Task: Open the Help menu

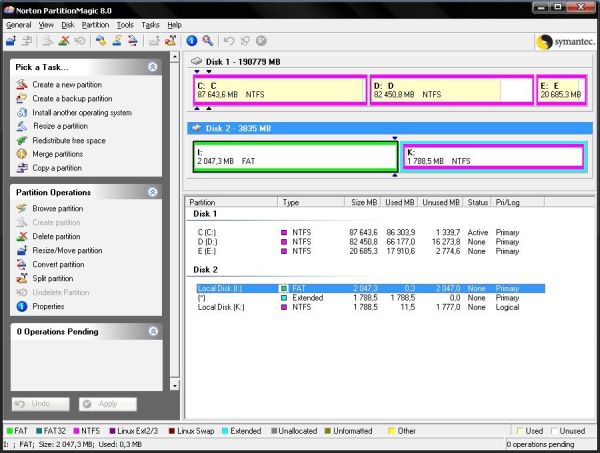Action: (174, 25)
